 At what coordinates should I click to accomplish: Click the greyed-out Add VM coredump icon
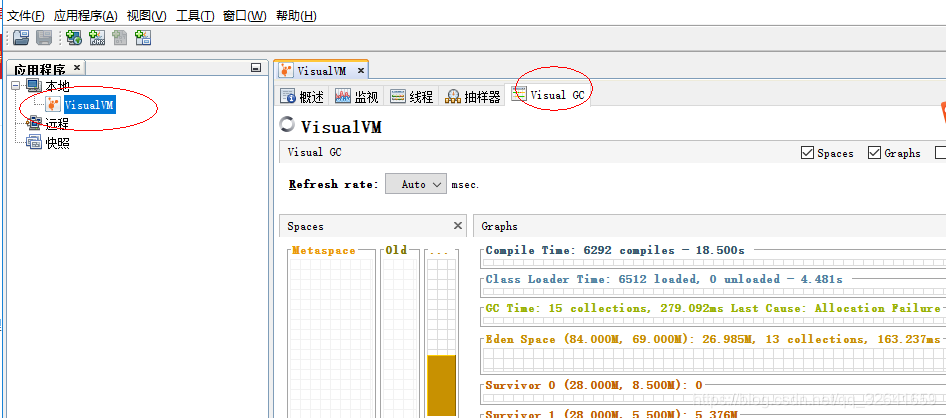point(119,38)
